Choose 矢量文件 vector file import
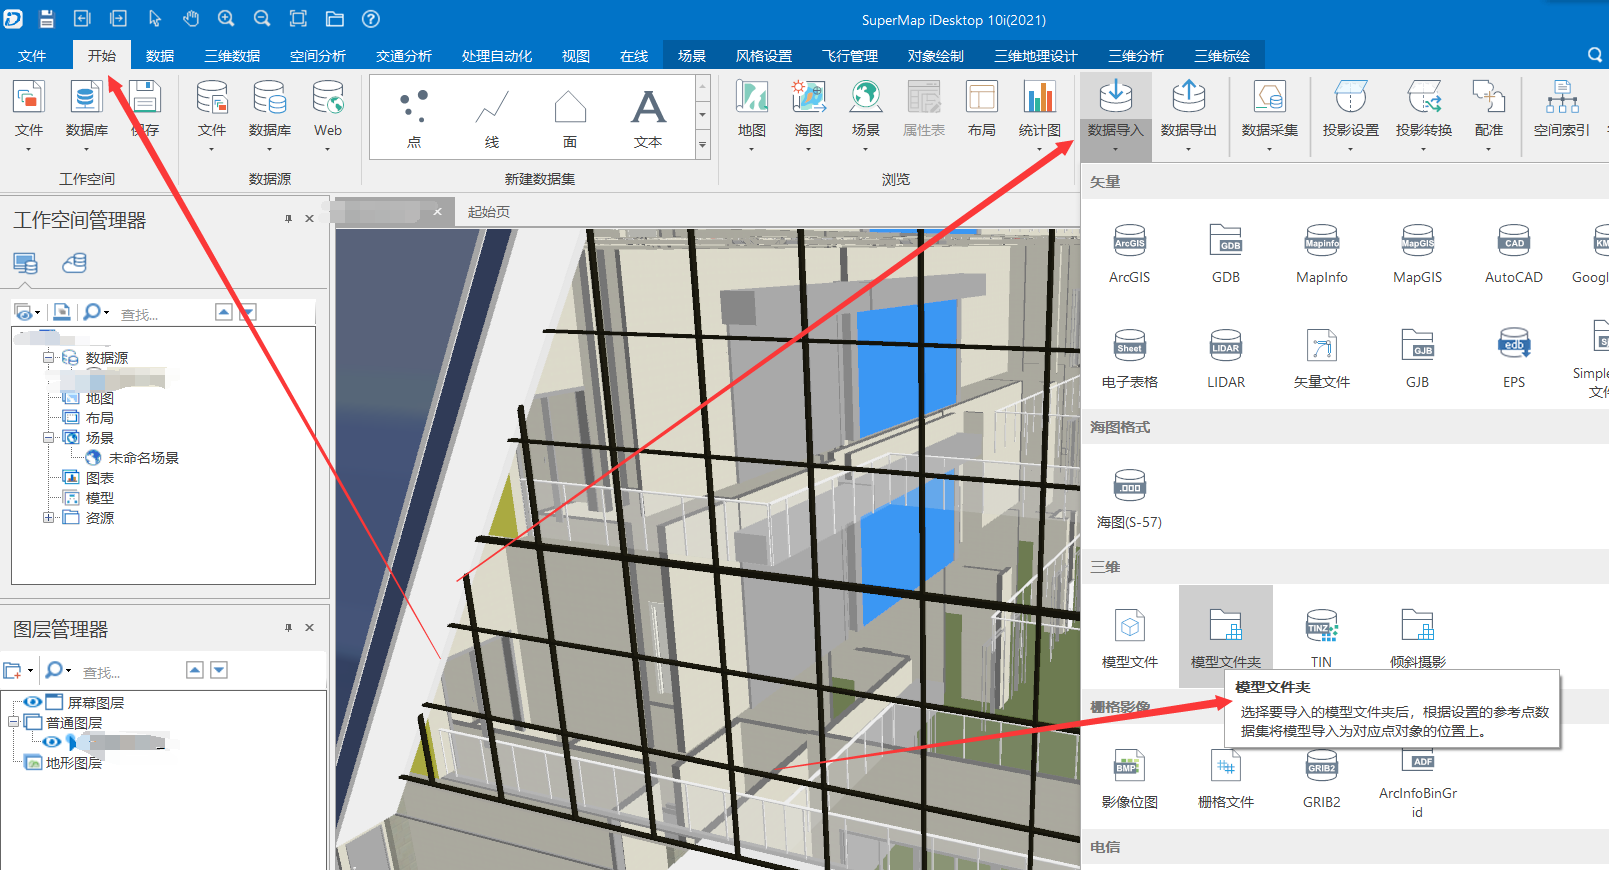The image size is (1609, 870). coord(1321,359)
